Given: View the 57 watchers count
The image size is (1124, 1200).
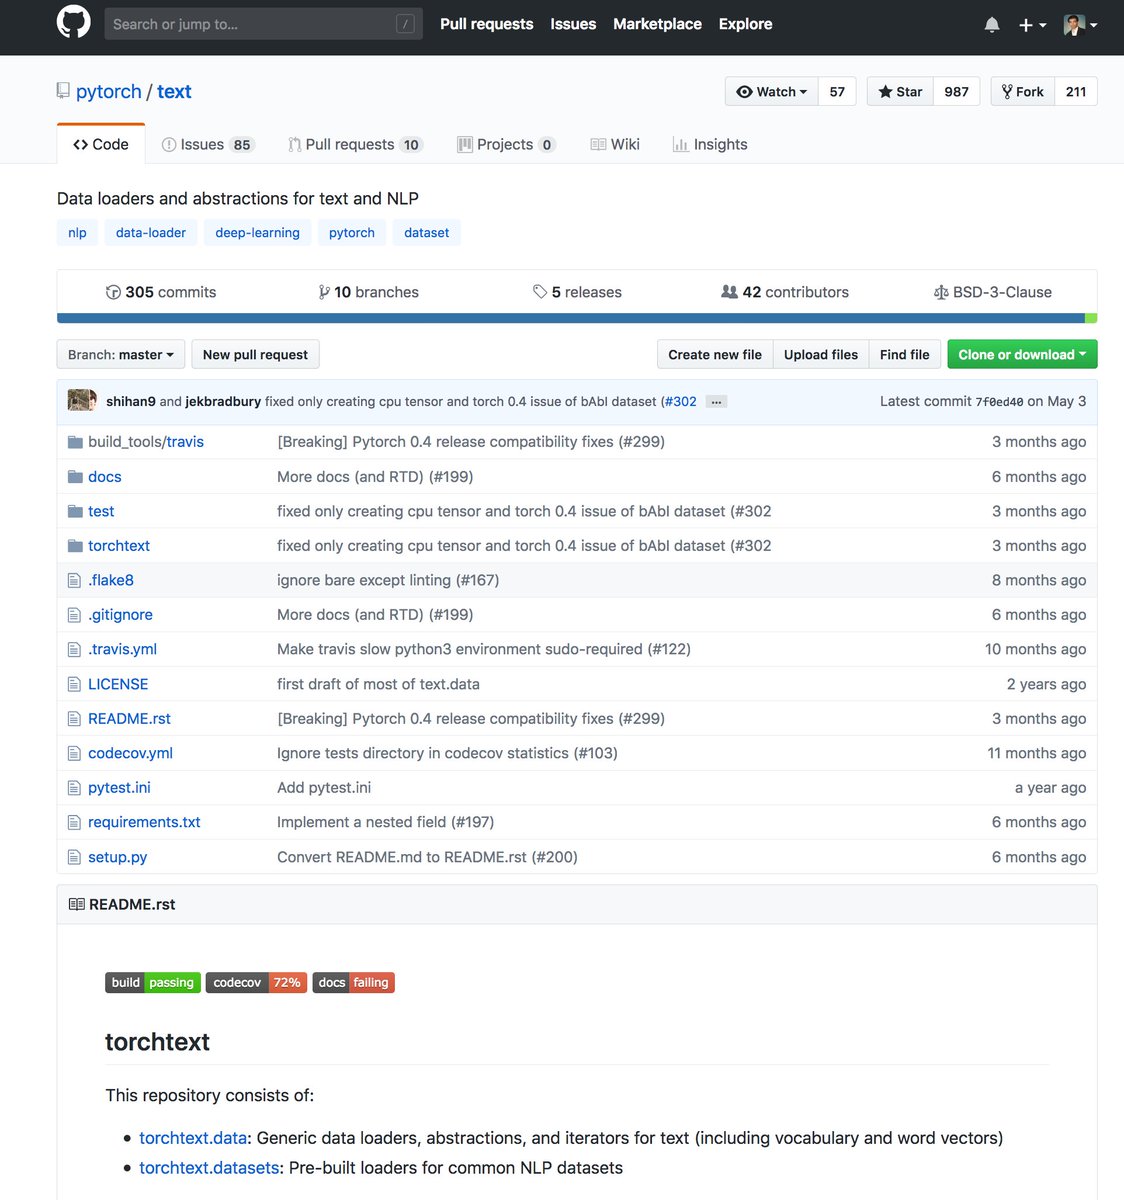Looking at the screenshot, I should point(837,92).
